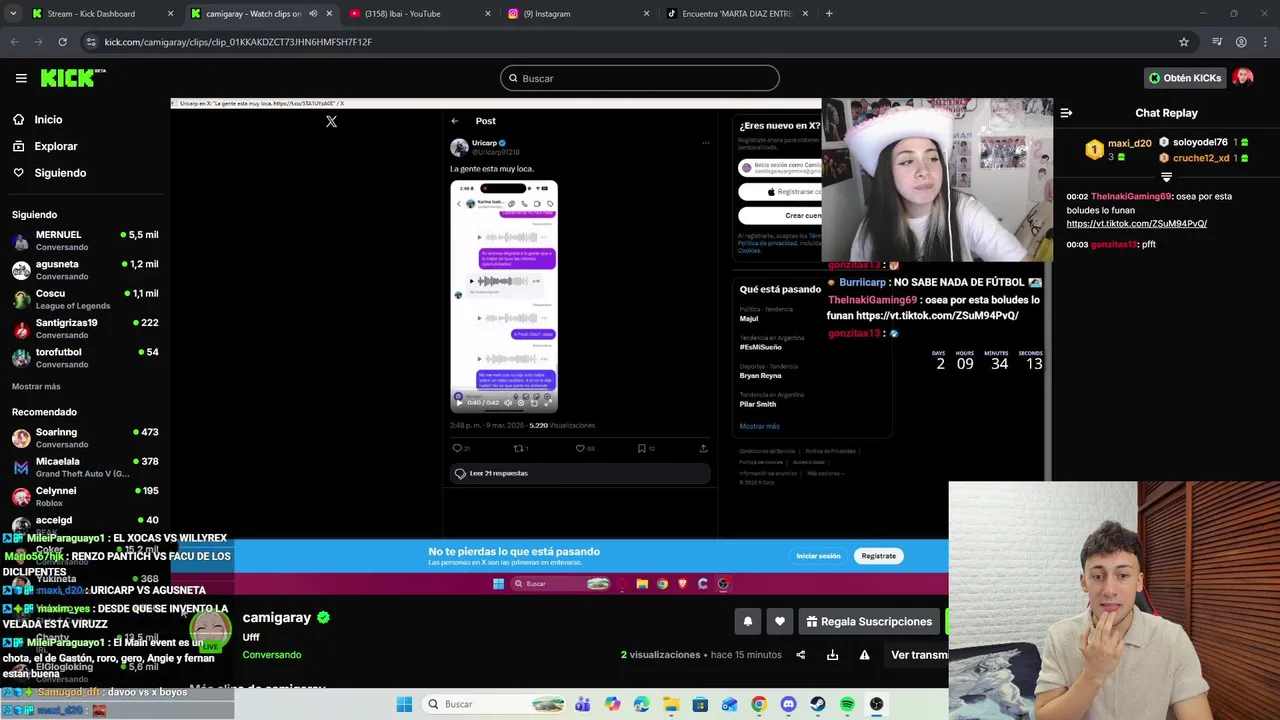
Task: Open the agusneta channel
Action: pyautogui.click(x=85, y=270)
